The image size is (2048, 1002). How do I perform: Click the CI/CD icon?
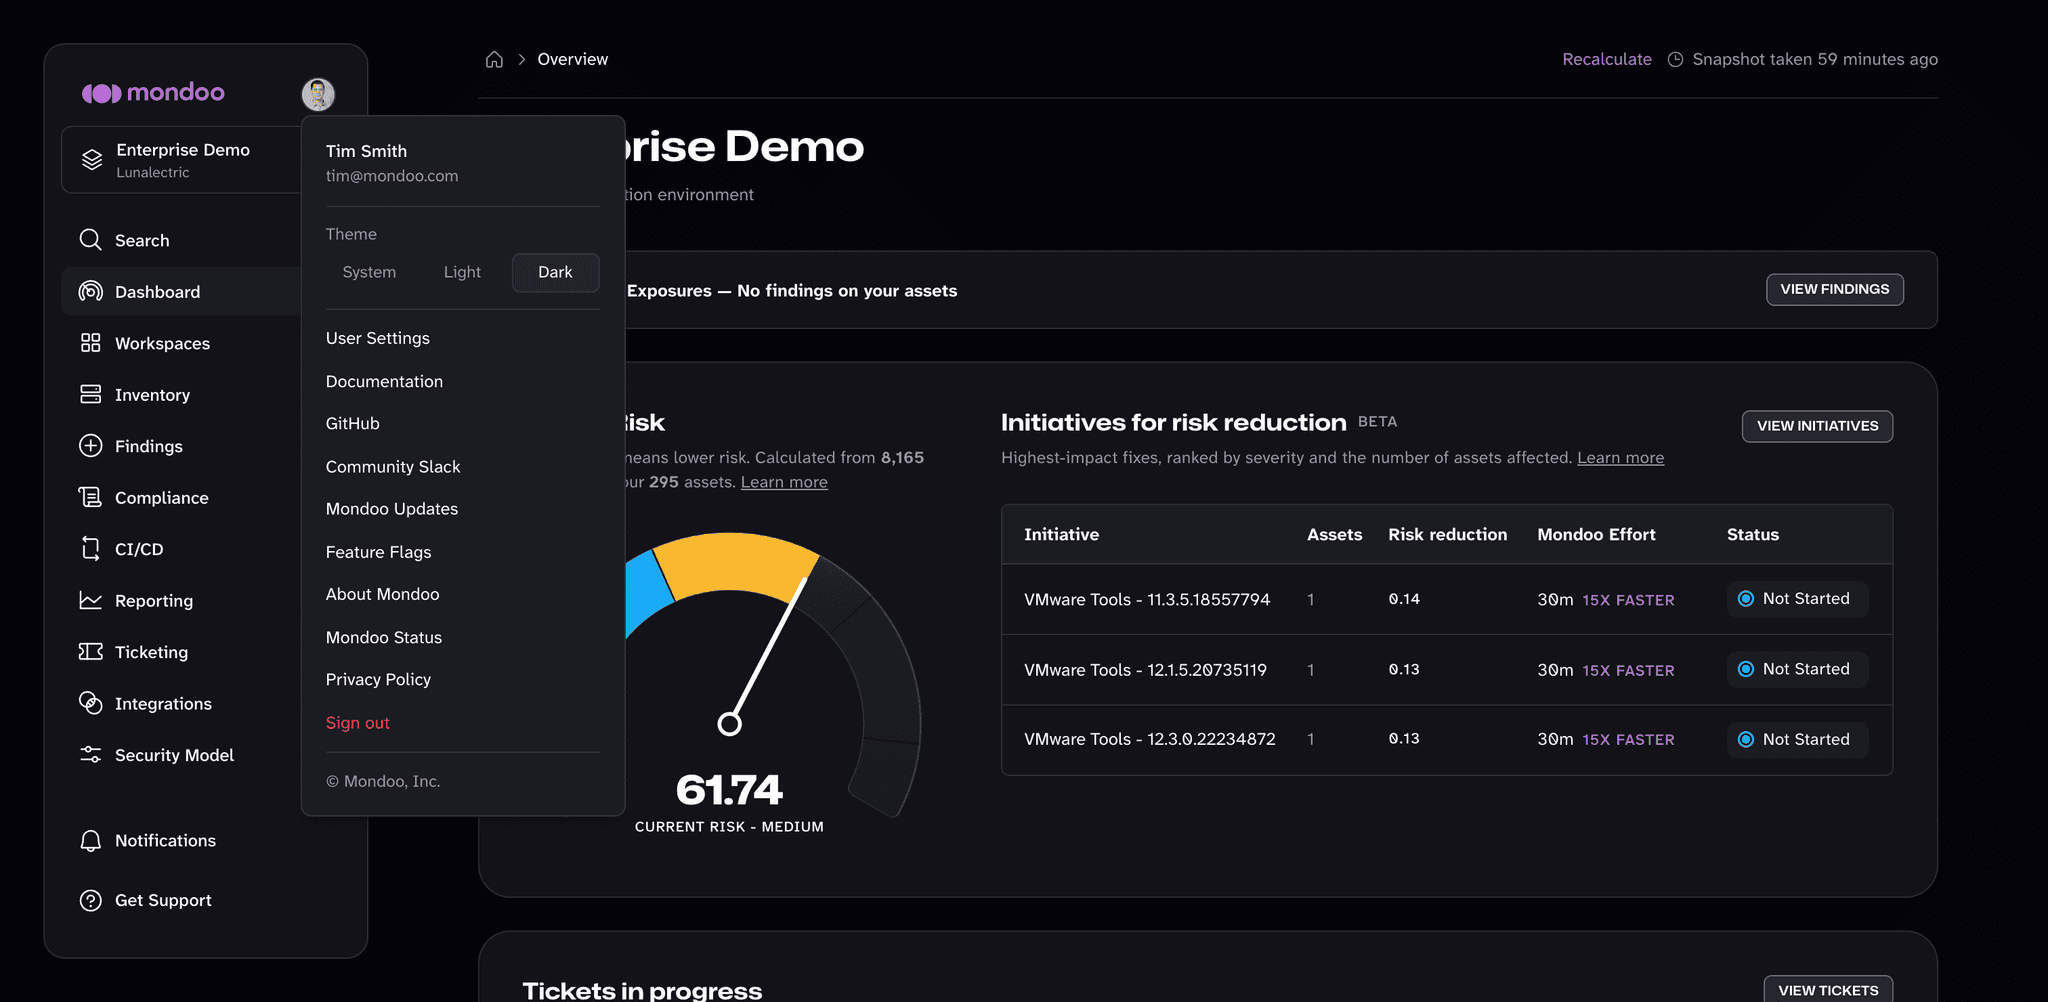(x=90, y=548)
